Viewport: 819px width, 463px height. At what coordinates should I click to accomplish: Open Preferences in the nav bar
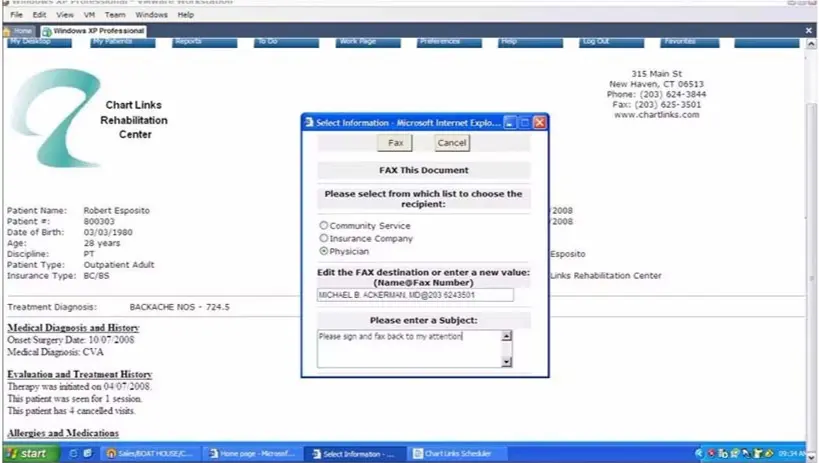(449, 42)
